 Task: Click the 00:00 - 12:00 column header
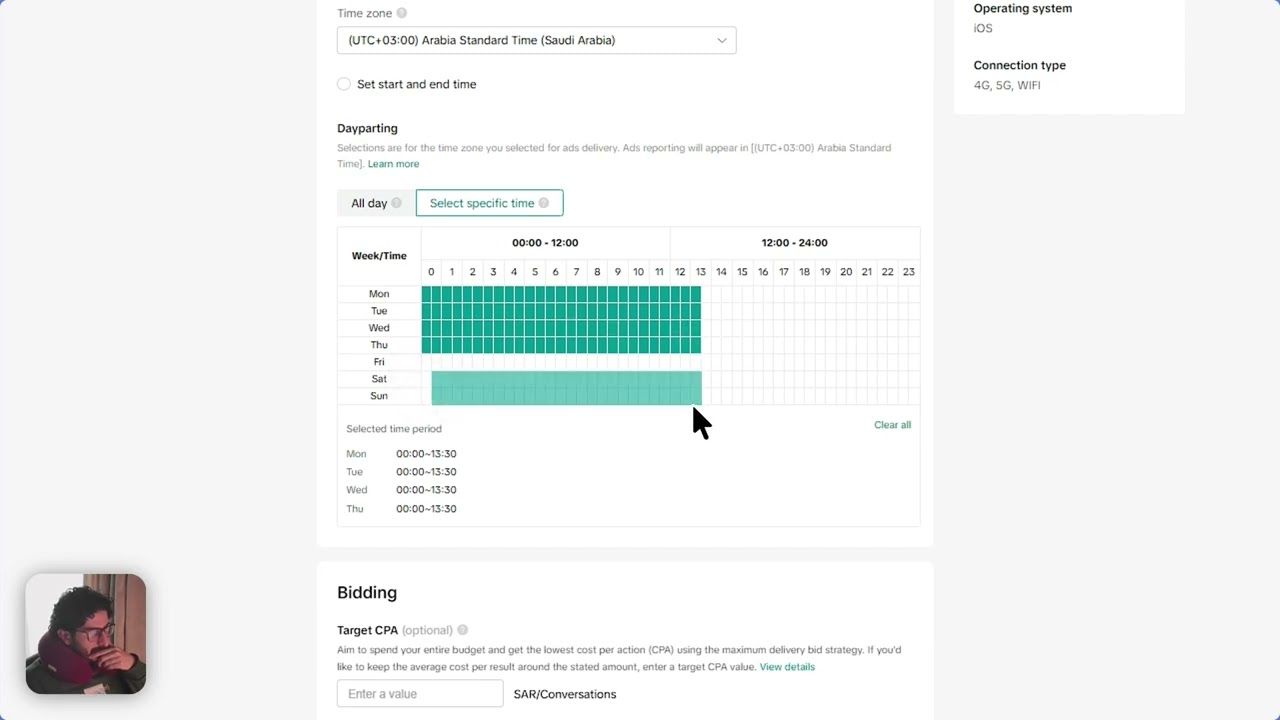coord(545,243)
